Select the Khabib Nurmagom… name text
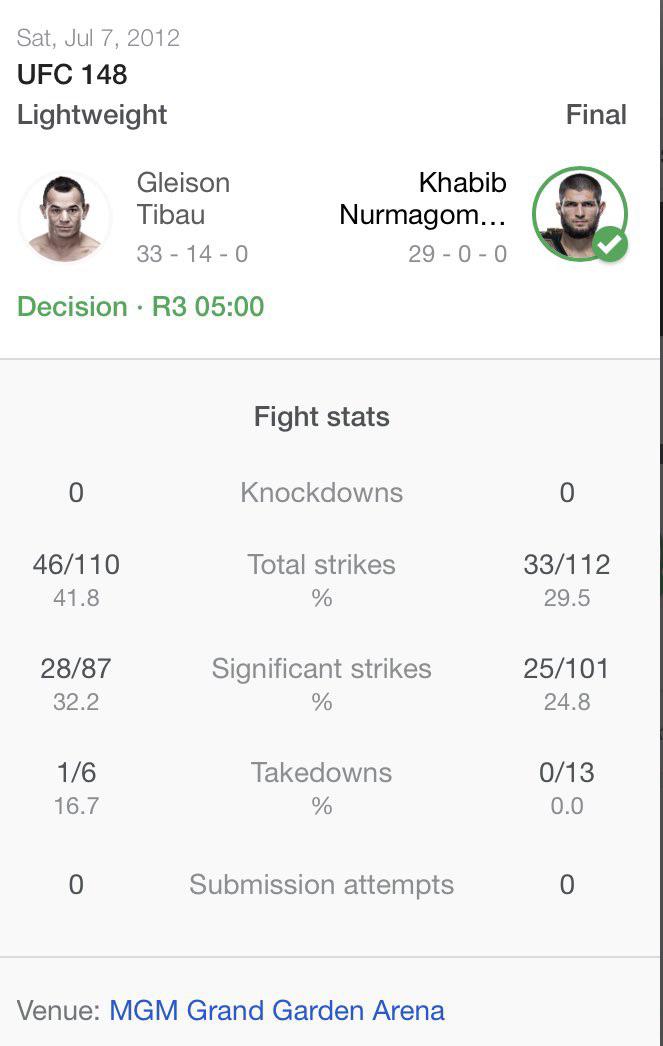Viewport: 663px width, 1046px height. point(423,199)
